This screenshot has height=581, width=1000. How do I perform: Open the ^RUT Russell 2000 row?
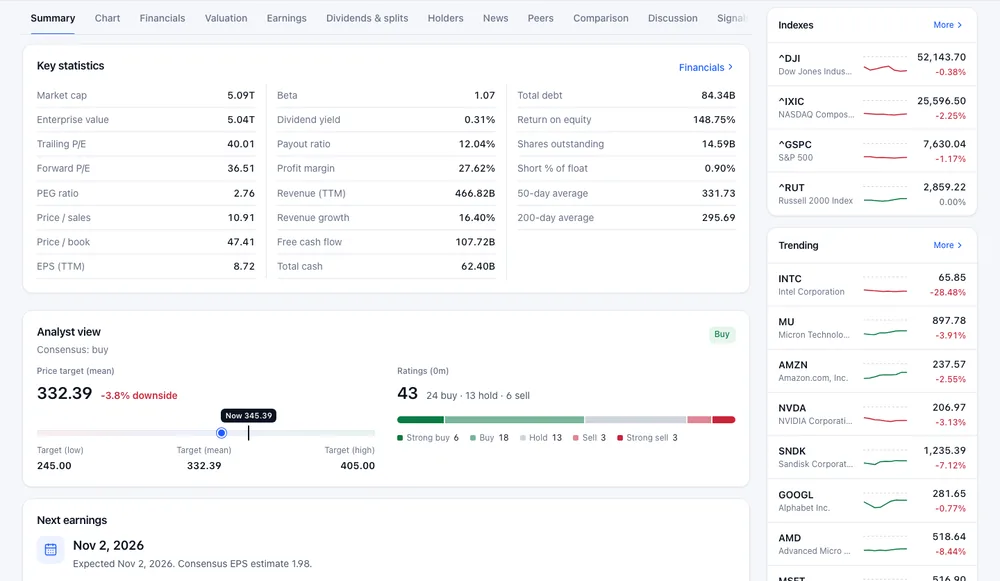click(872, 194)
